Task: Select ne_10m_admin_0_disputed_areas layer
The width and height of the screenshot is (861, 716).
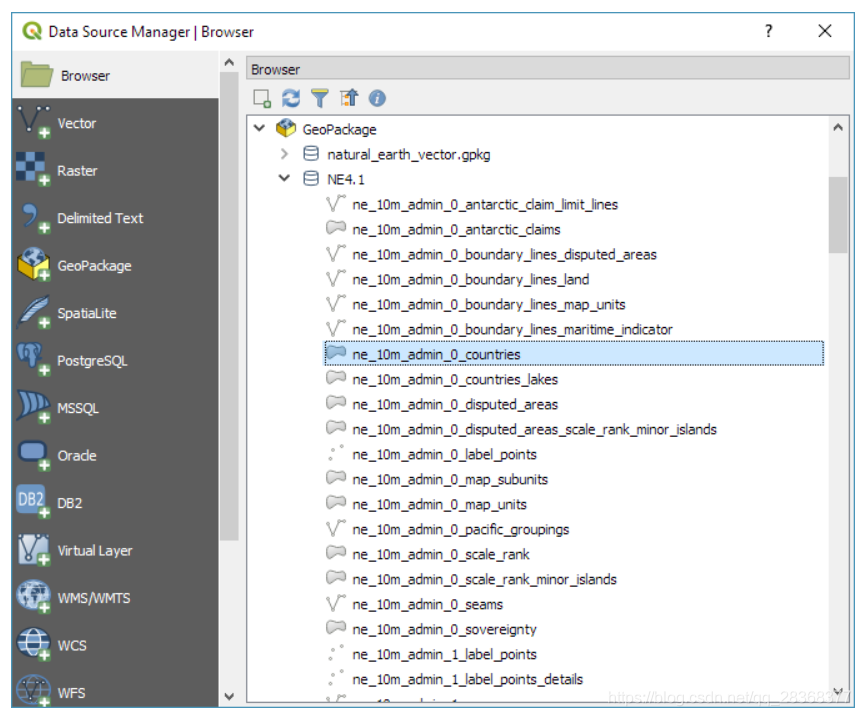Action: 455,405
